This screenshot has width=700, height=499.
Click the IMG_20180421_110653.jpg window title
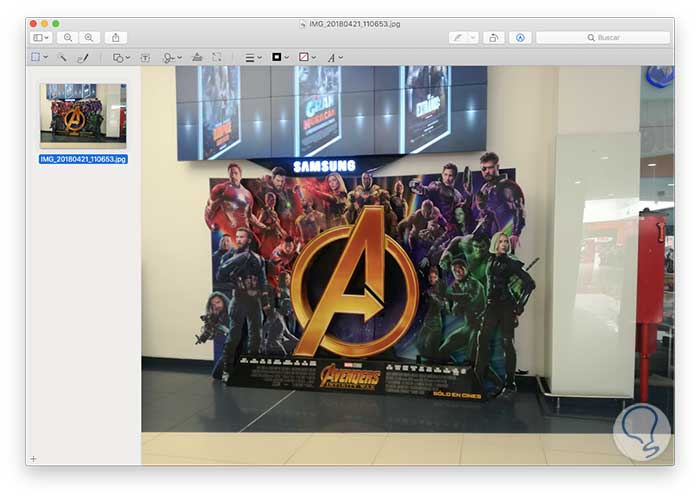(x=354, y=24)
